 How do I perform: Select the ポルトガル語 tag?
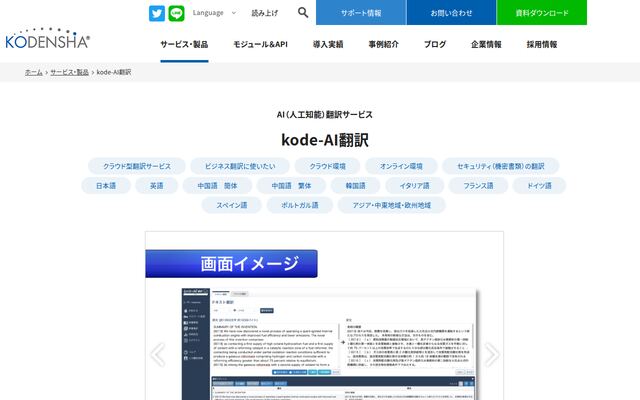click(x=300, y=205)
